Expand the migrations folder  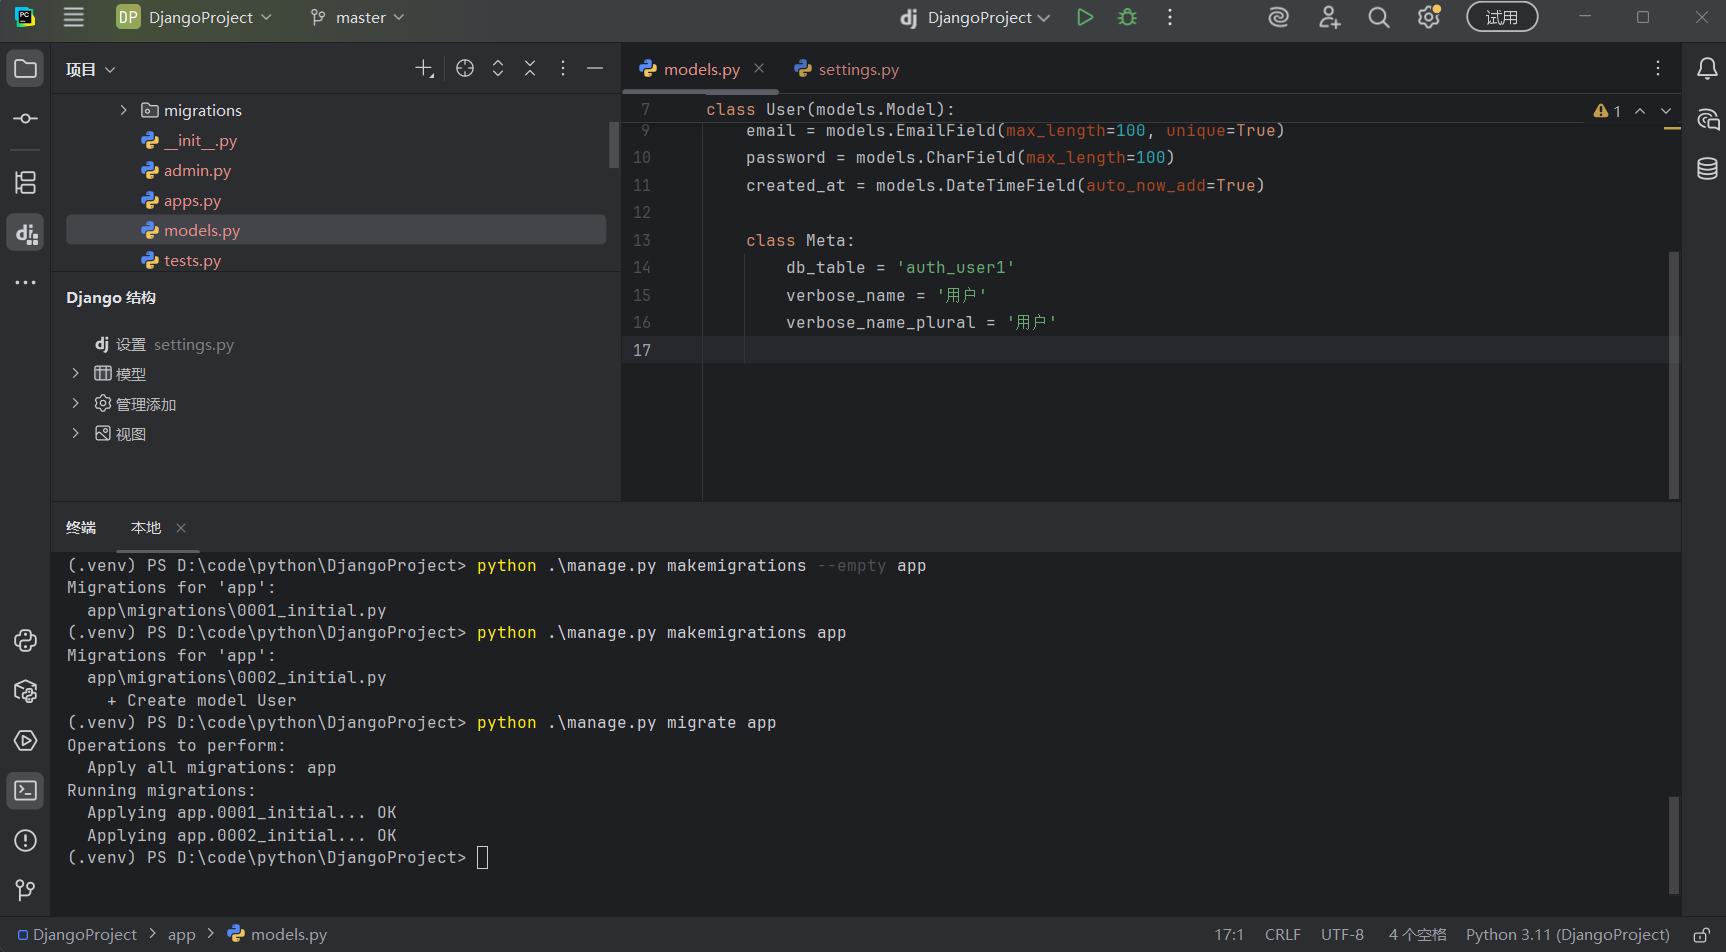tap(124, 110)
